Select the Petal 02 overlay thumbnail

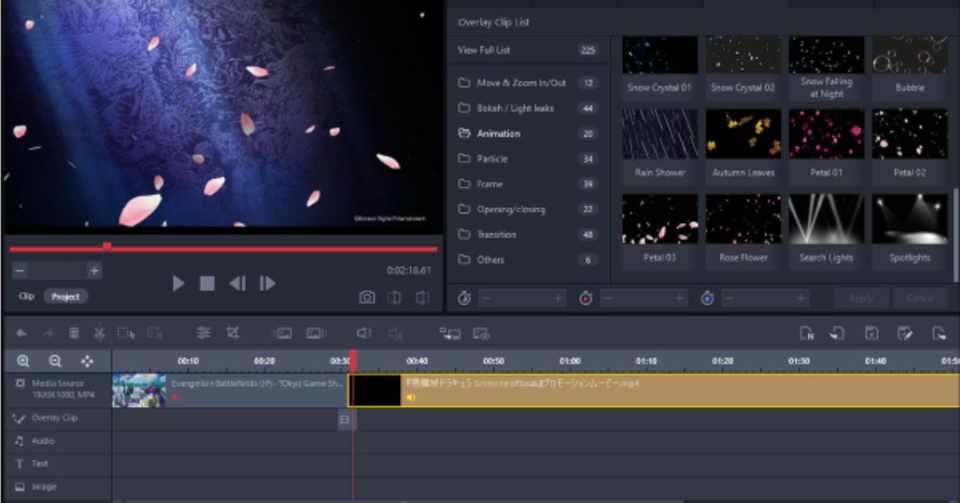910,135
